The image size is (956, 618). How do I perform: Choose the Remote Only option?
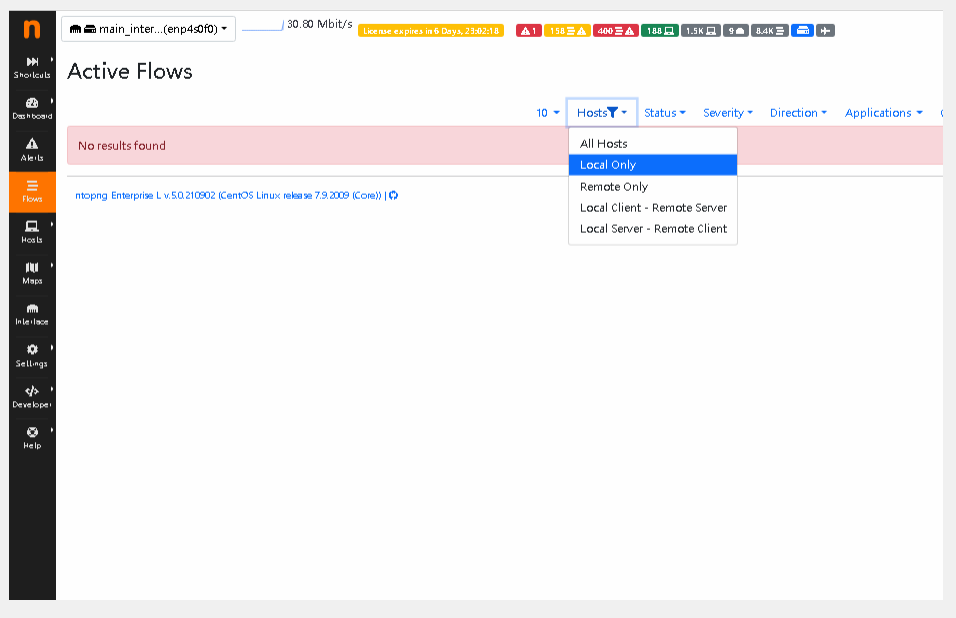tap(653, 186)
